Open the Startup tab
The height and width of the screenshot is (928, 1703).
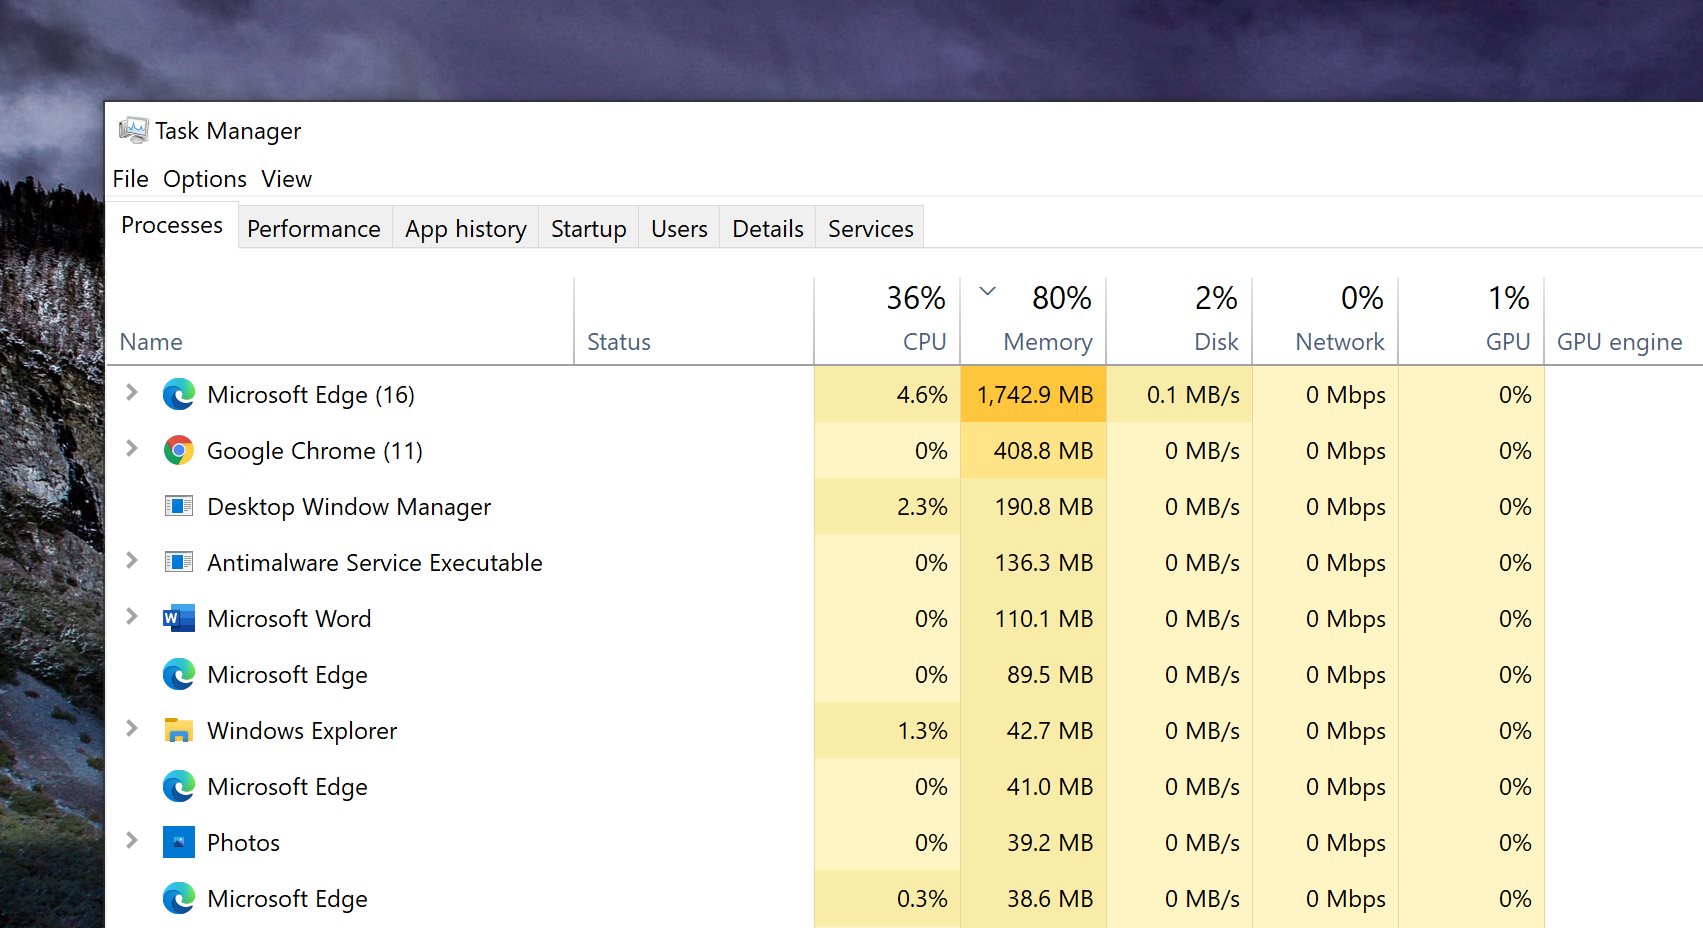click(588, 229)
